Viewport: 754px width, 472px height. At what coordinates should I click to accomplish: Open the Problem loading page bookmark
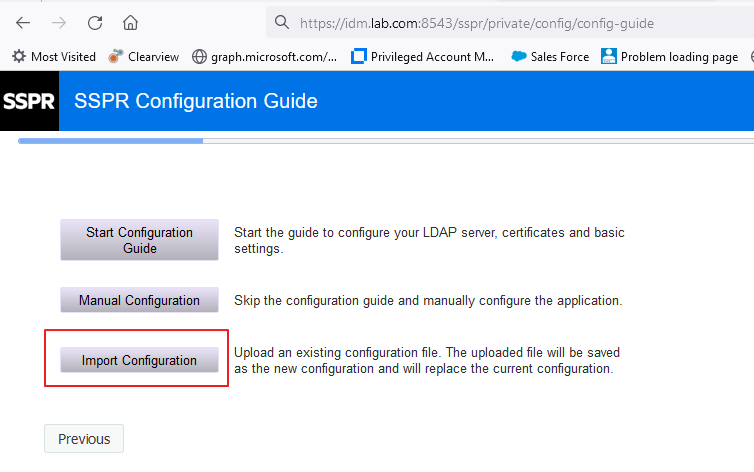click(x=670, y=57)
